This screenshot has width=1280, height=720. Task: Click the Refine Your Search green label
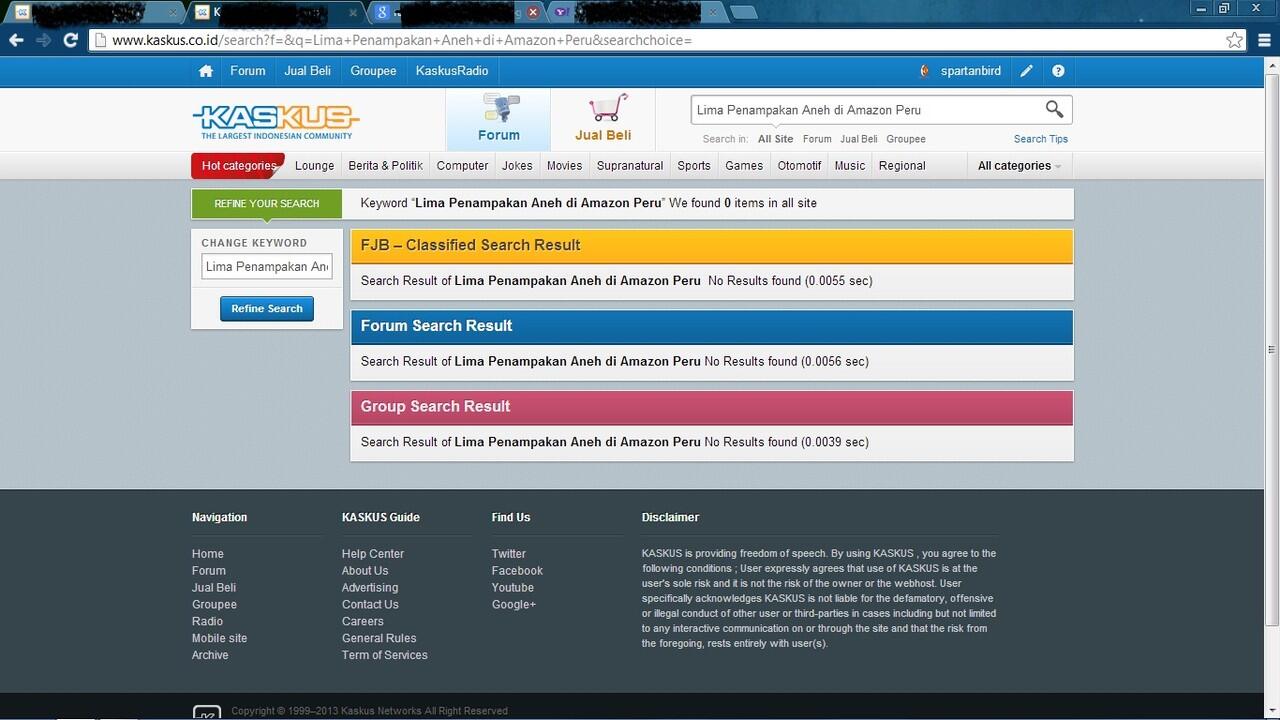pos(267,204)
